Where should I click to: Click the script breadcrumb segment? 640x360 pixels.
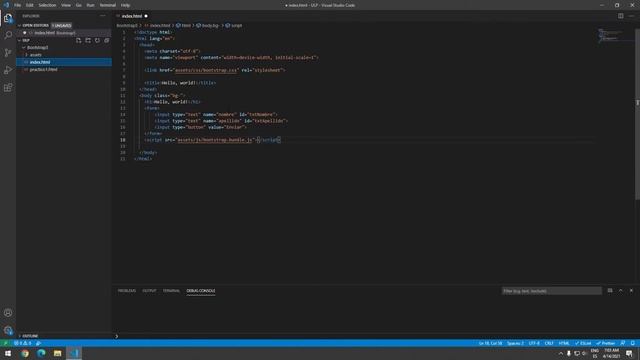coord(234,25)
